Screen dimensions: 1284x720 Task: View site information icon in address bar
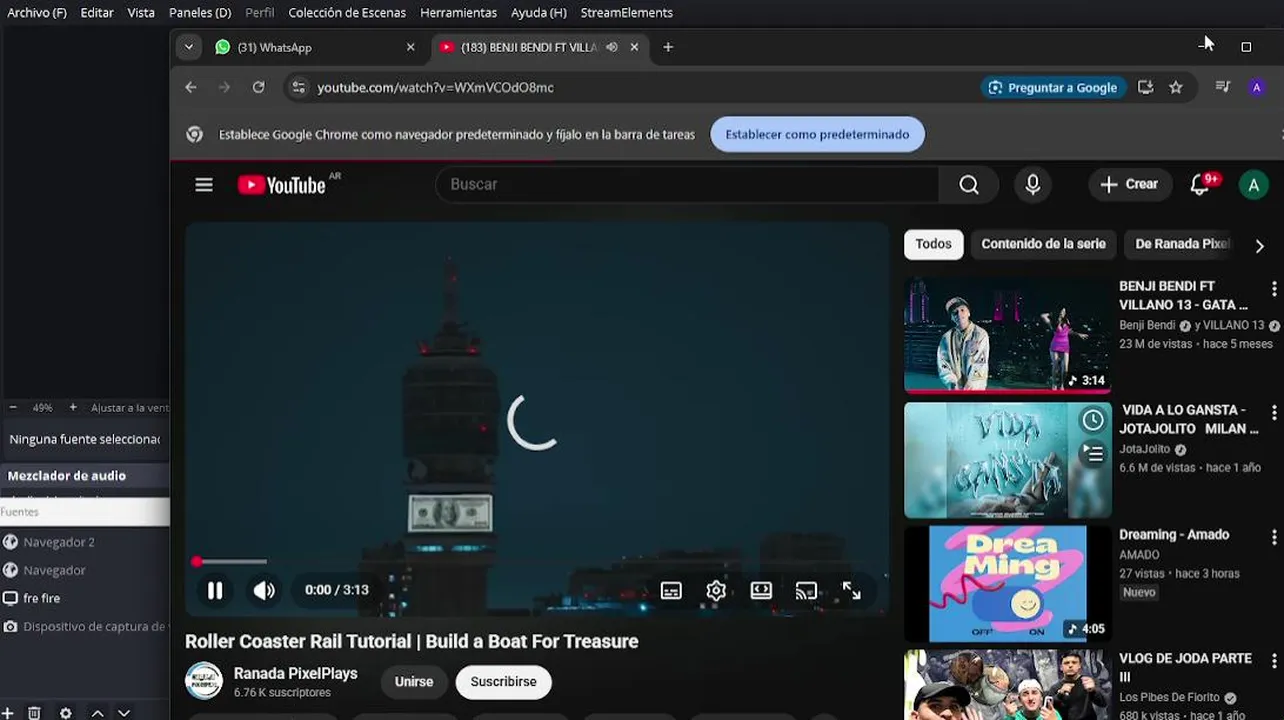click(x=297, y=87)
